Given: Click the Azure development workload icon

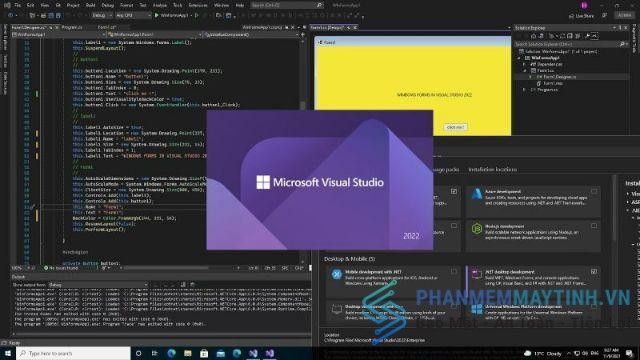Looking at the screenshot, I should click(x=476, y=194).
